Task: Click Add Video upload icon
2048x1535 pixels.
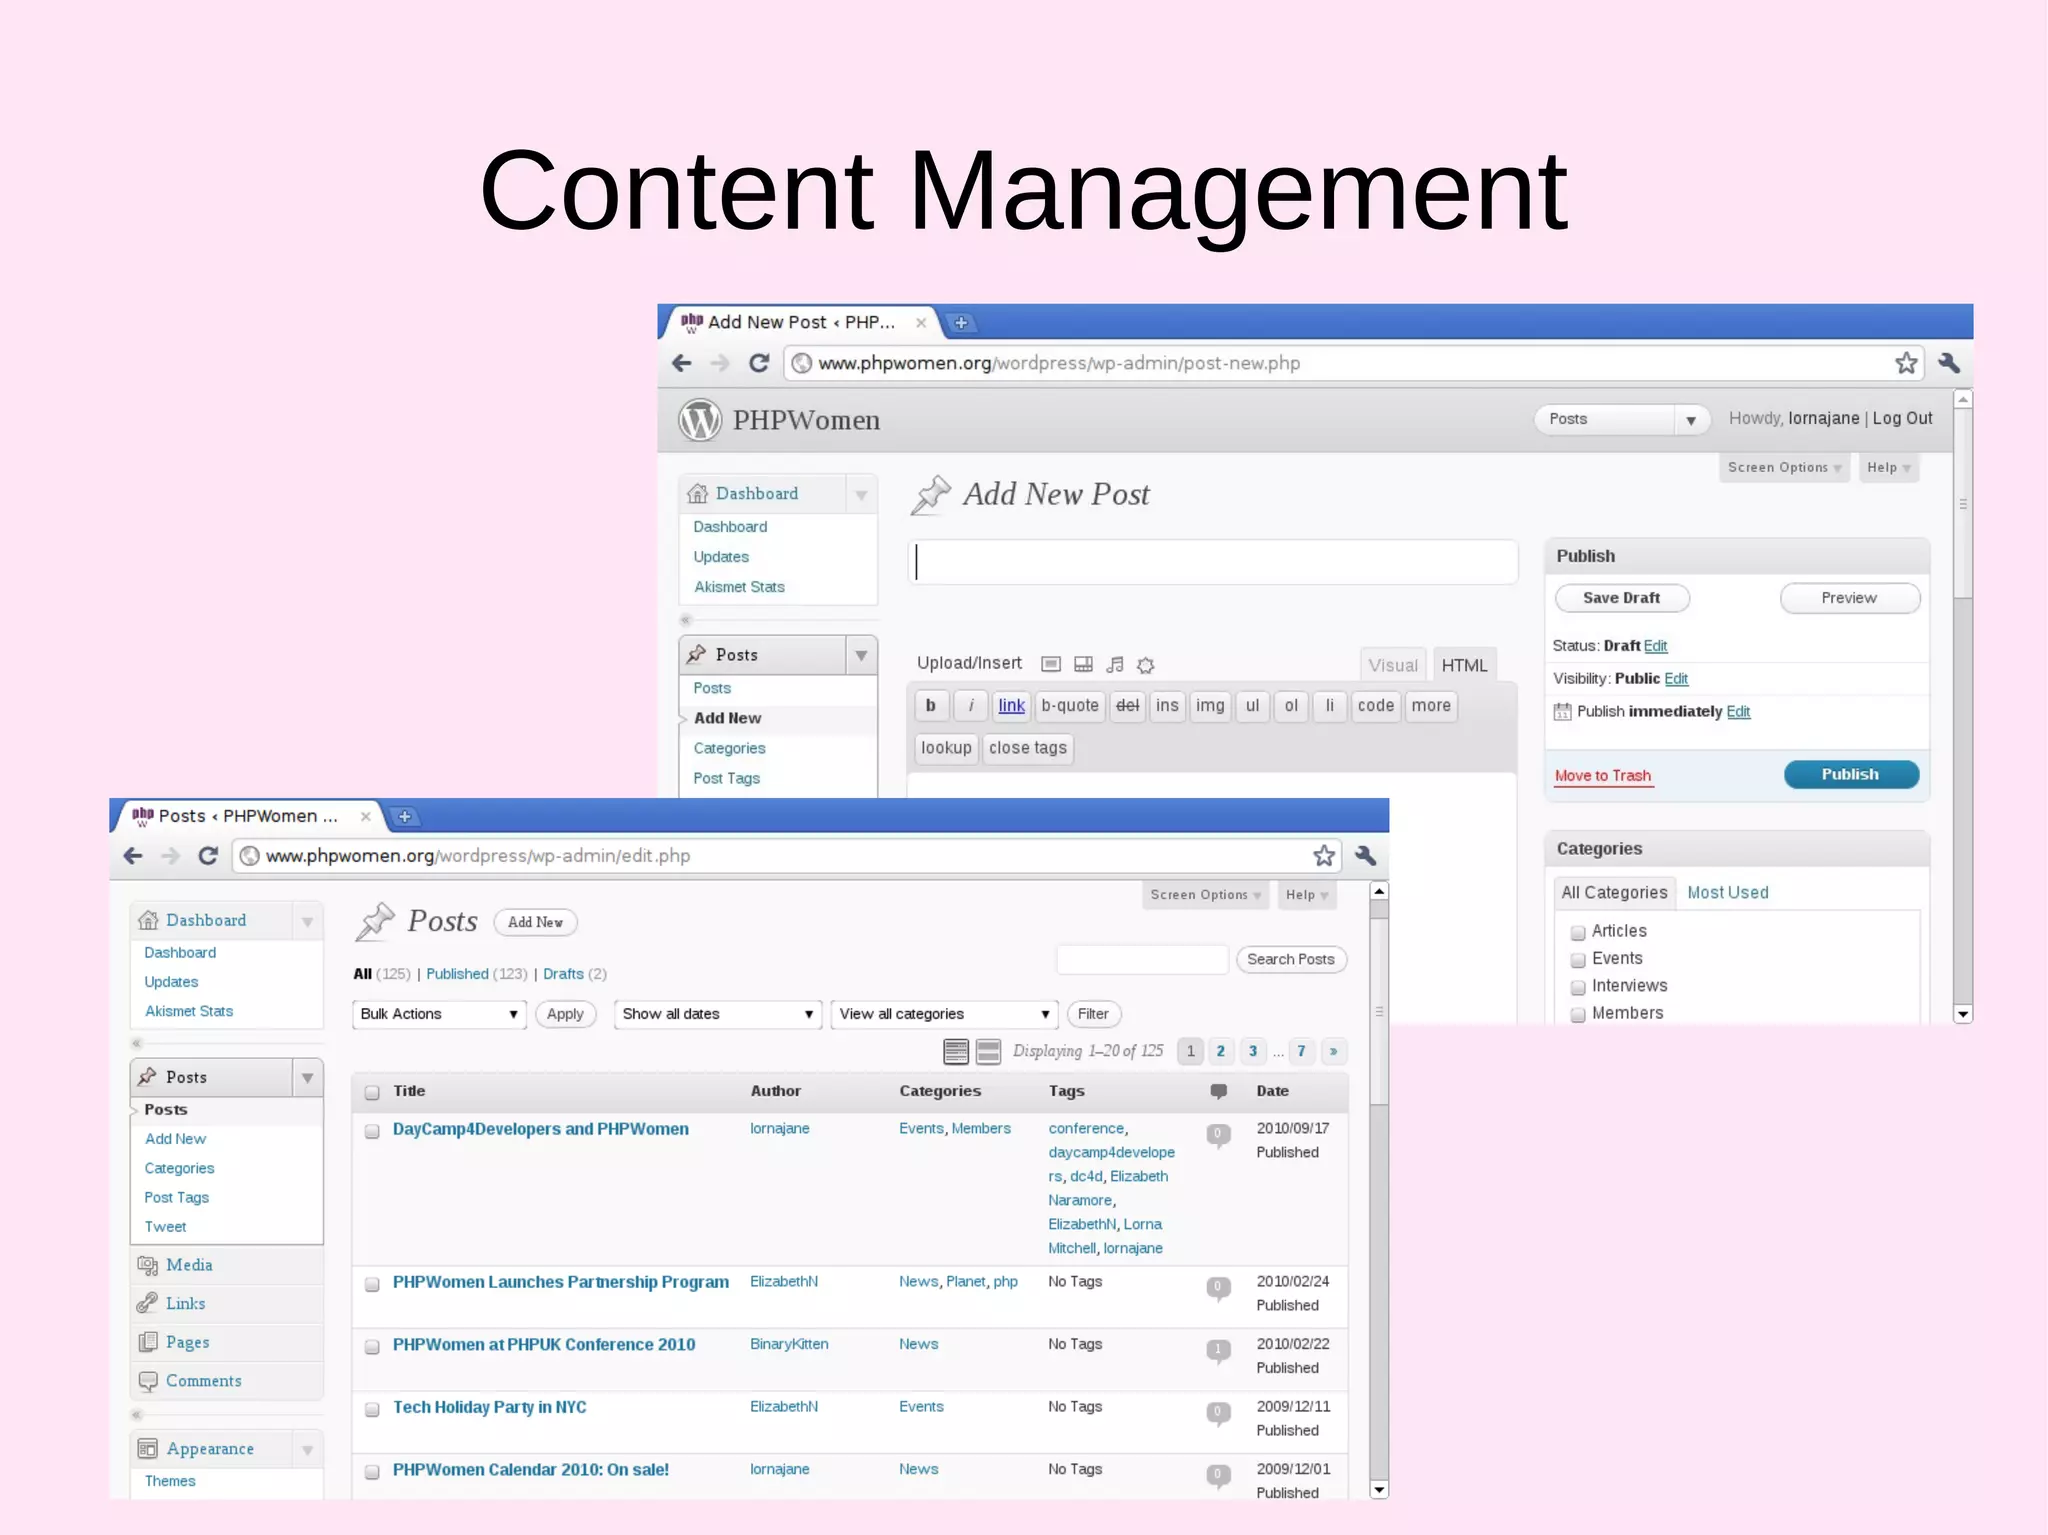Action: (1083, 664)
